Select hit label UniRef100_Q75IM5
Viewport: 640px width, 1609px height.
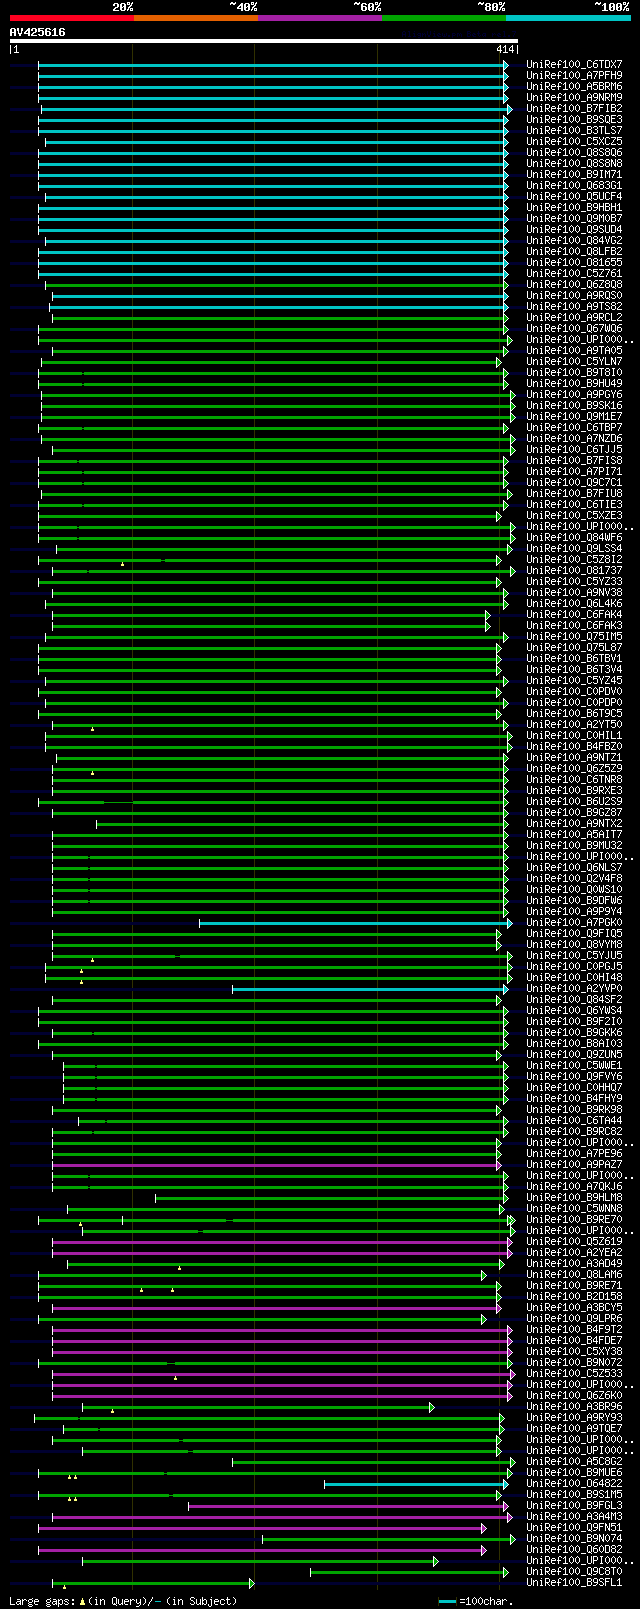[x=574, y=636]
